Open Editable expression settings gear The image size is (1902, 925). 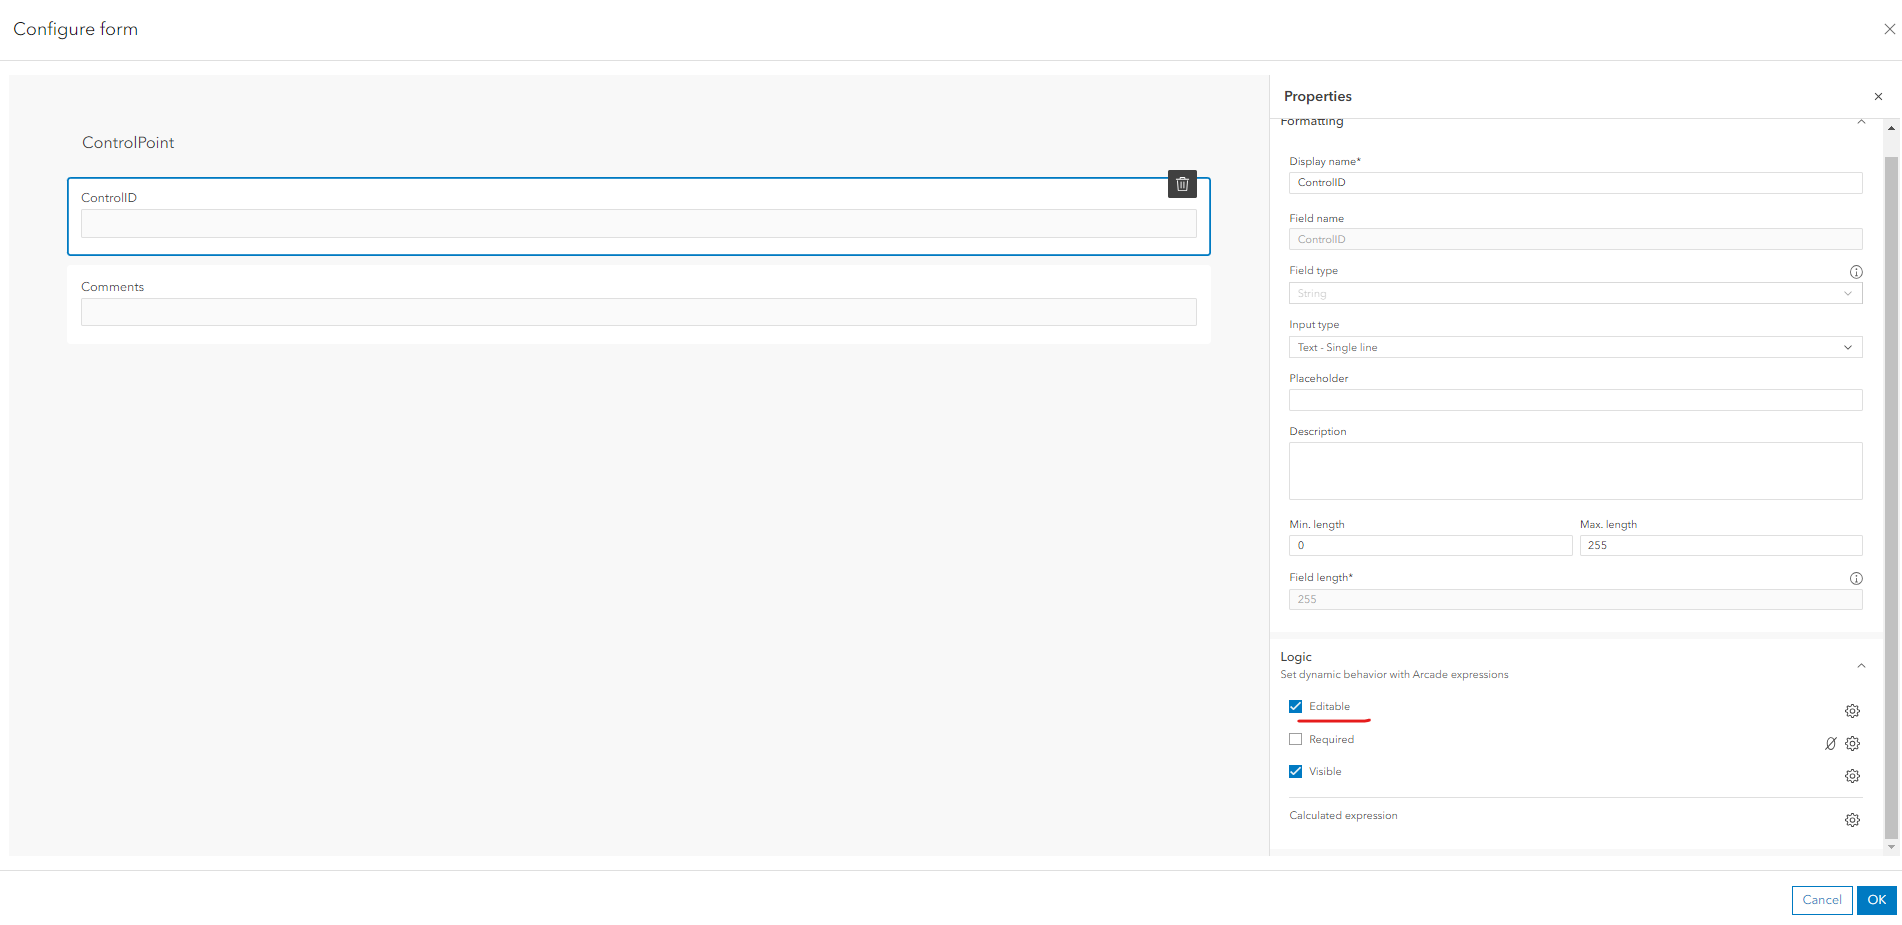[x=1852, y=711]
